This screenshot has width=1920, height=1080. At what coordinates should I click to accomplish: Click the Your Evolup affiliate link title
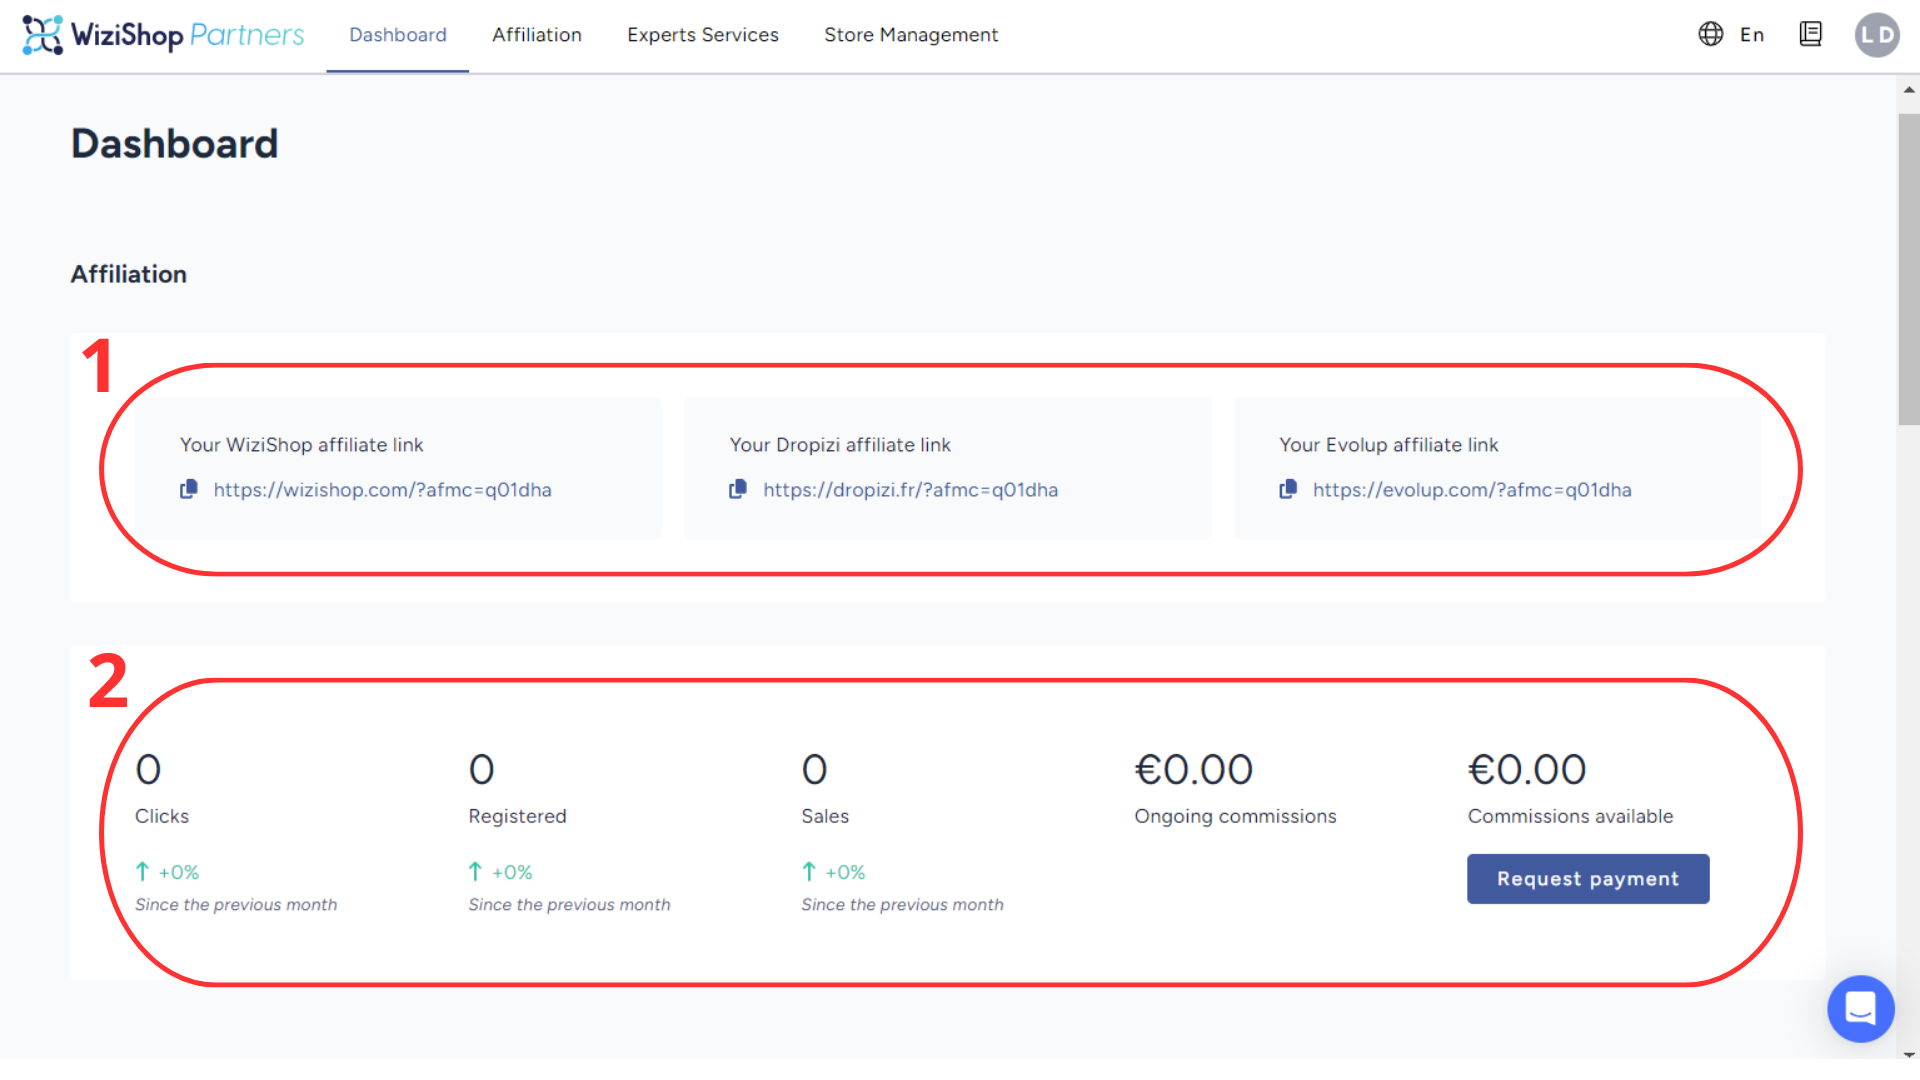tap(1389, 445)
